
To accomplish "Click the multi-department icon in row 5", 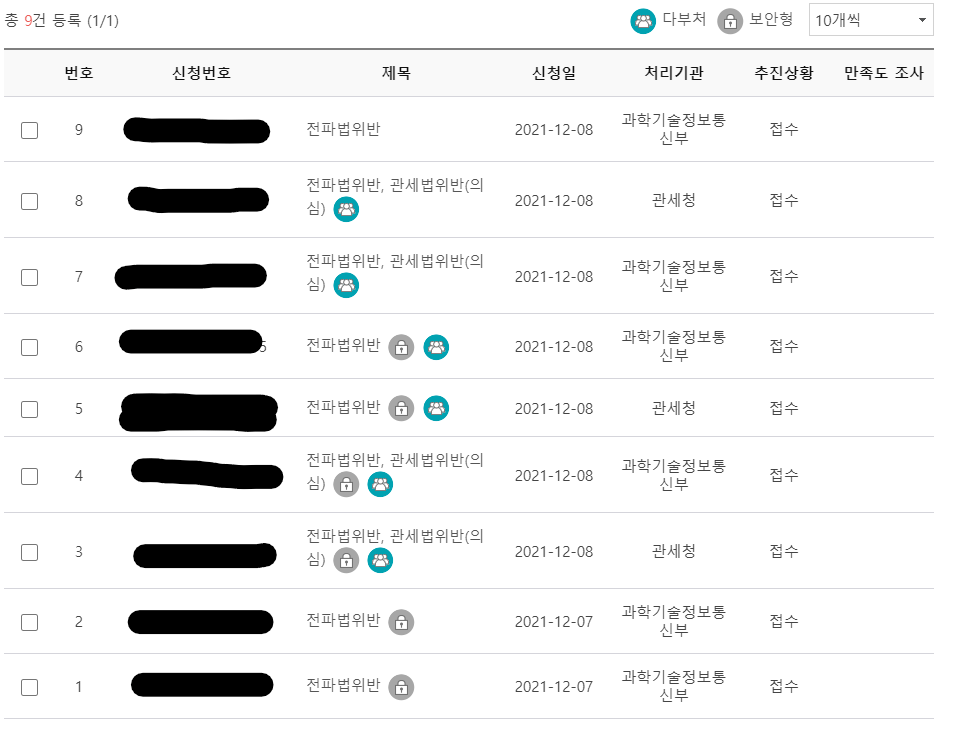I will pyautogui.click(x=436, y=408).
